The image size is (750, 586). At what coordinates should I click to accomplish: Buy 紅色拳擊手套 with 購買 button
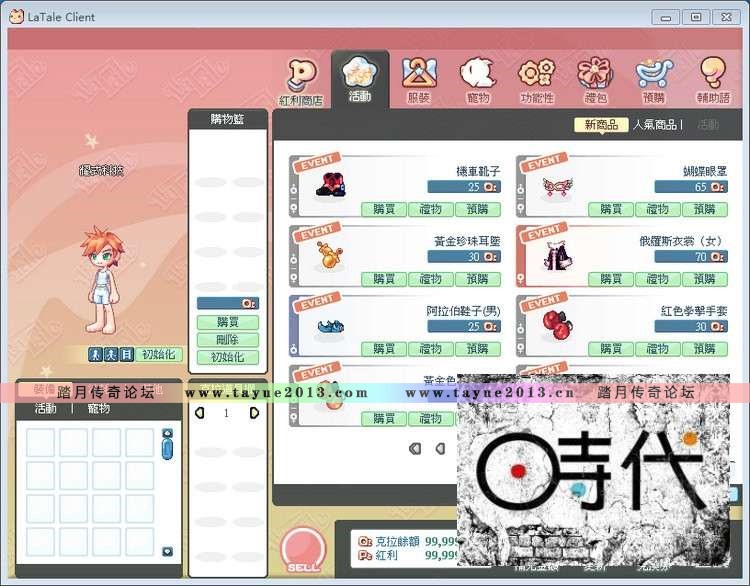tap(611, 349)
